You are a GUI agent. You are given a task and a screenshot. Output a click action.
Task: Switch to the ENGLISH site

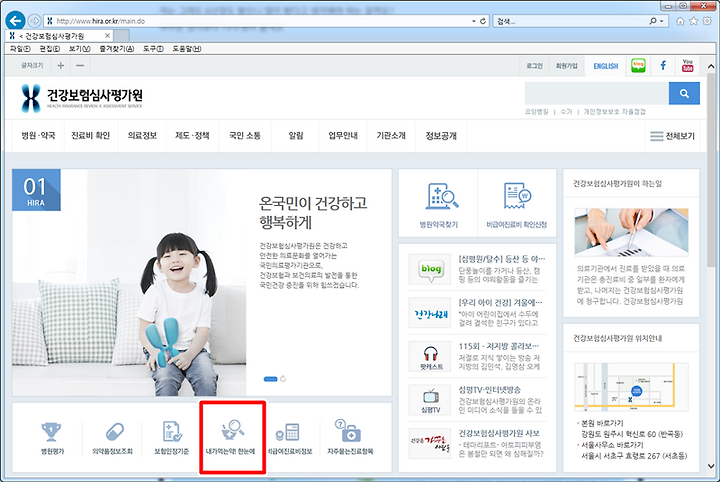[606, 66]
